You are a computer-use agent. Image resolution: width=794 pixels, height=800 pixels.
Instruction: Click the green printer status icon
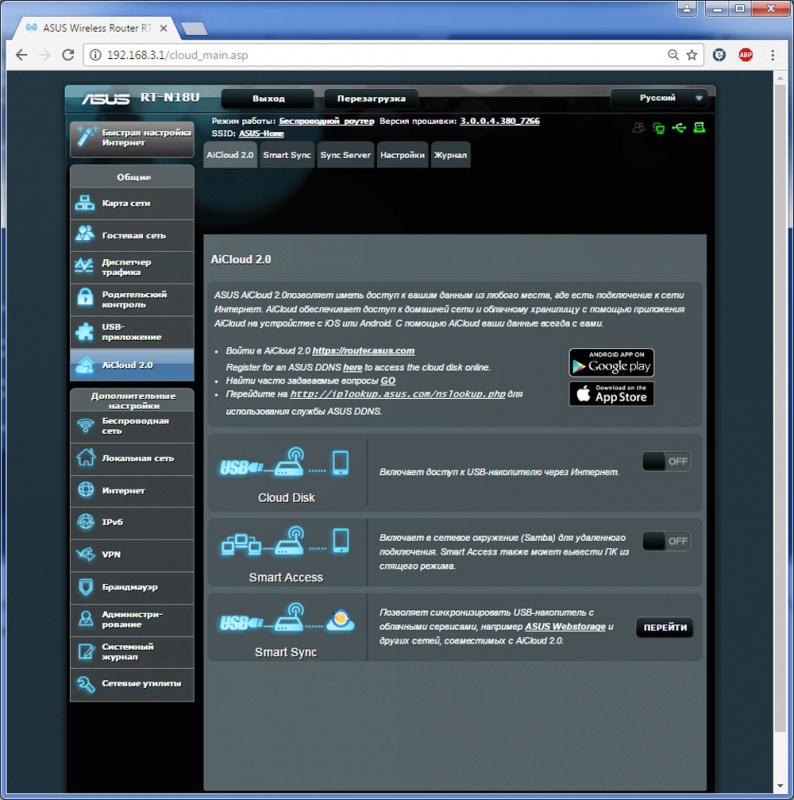tap(699, 128)
